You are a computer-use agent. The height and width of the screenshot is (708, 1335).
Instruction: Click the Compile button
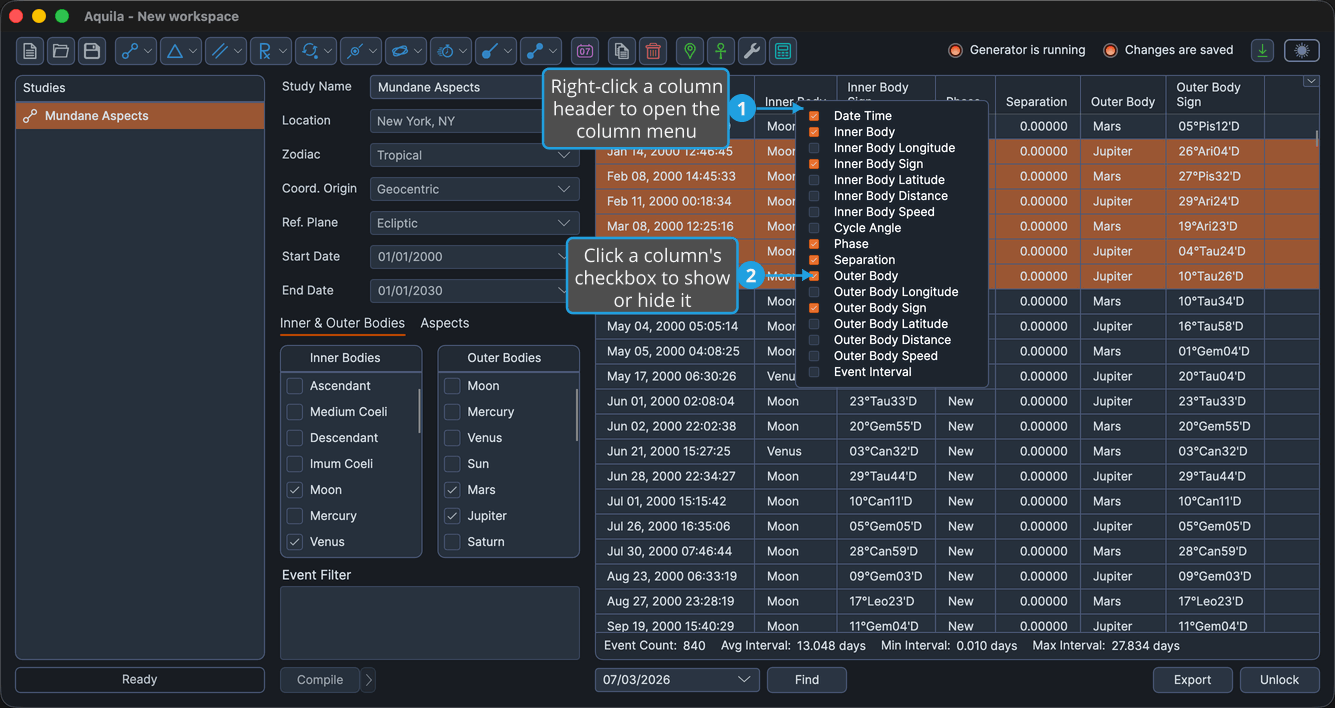pos(320,680)
